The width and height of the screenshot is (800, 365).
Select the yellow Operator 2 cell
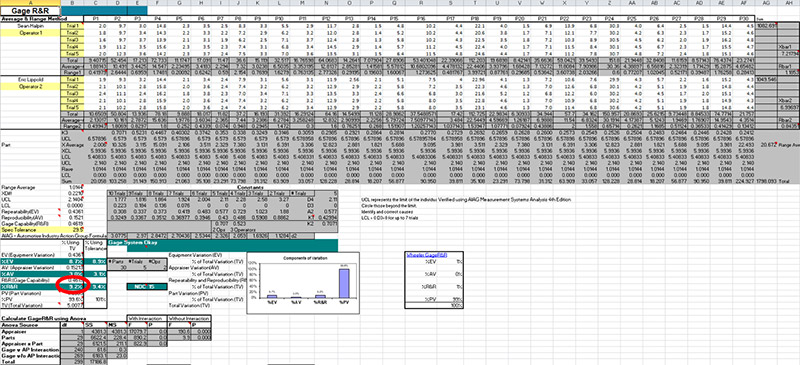30,87
